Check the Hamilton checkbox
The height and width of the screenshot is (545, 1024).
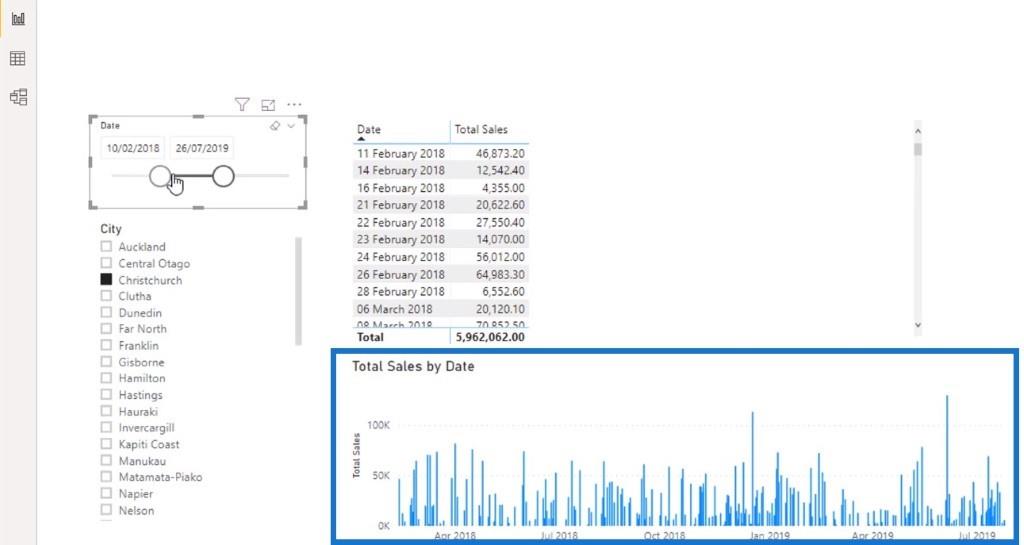point(106,378)
